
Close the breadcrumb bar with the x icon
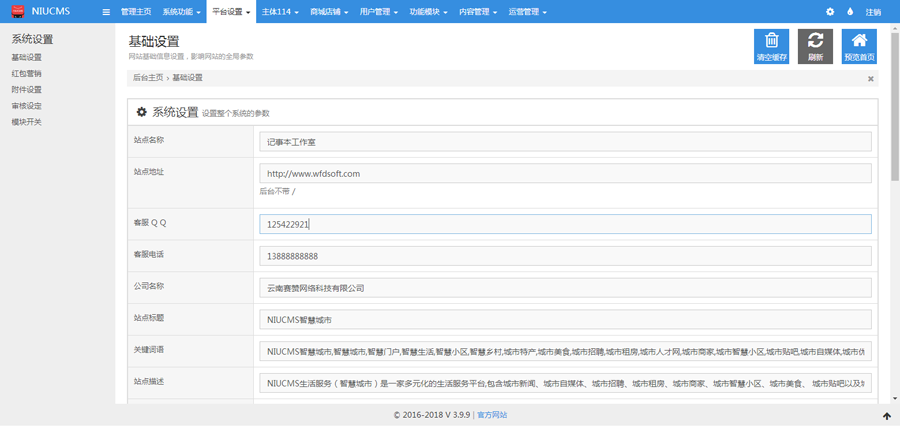(870, 79)
